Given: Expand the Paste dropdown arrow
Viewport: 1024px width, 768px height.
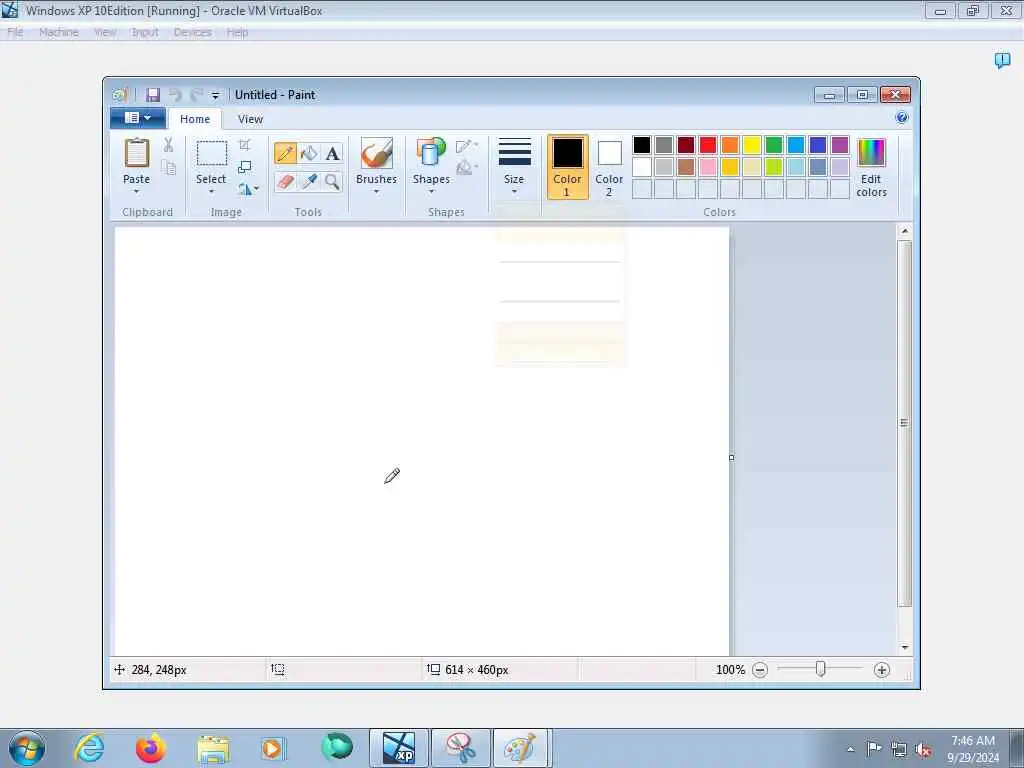Looking at the screenshot, I should pos(136,191).
